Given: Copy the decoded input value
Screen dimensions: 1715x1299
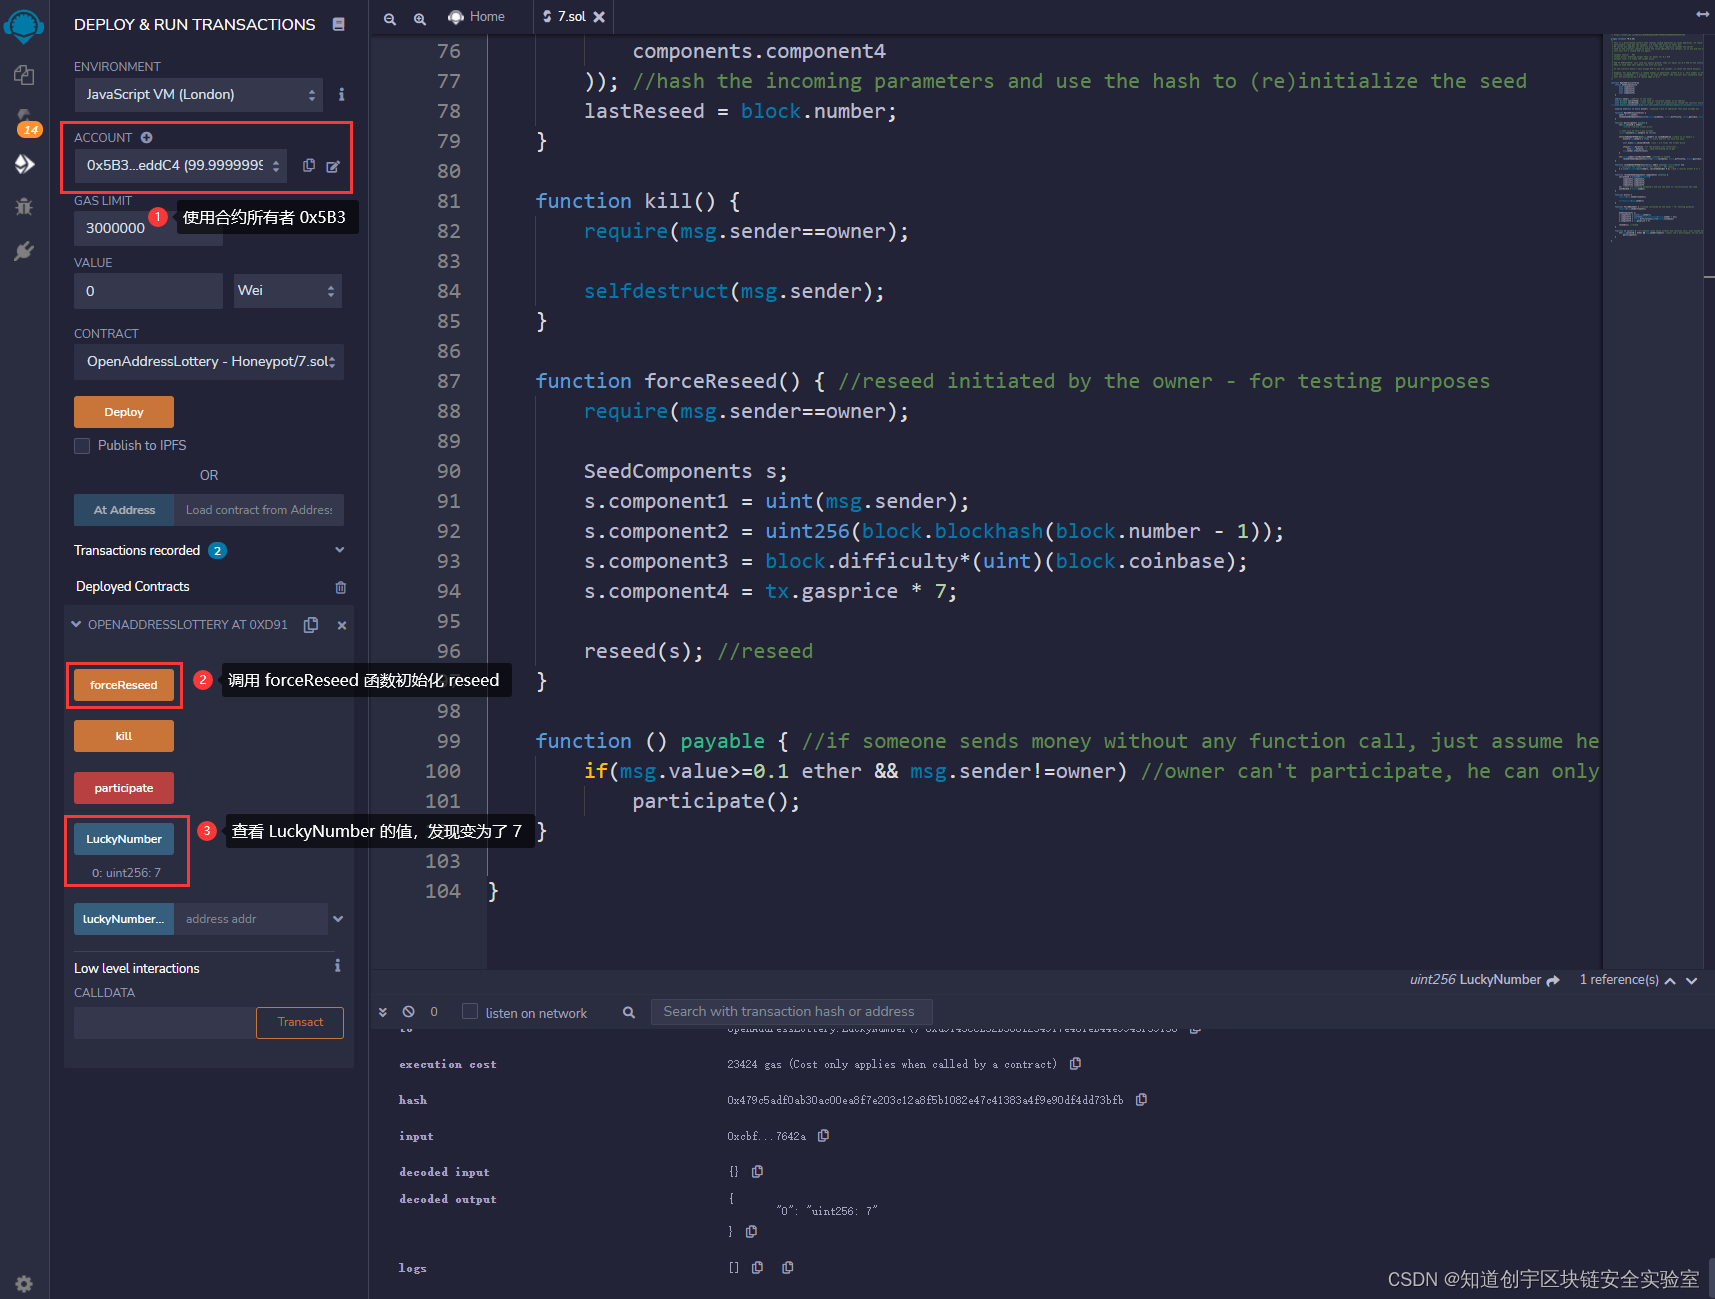Looking at the screenshot, I should 757,1171.
